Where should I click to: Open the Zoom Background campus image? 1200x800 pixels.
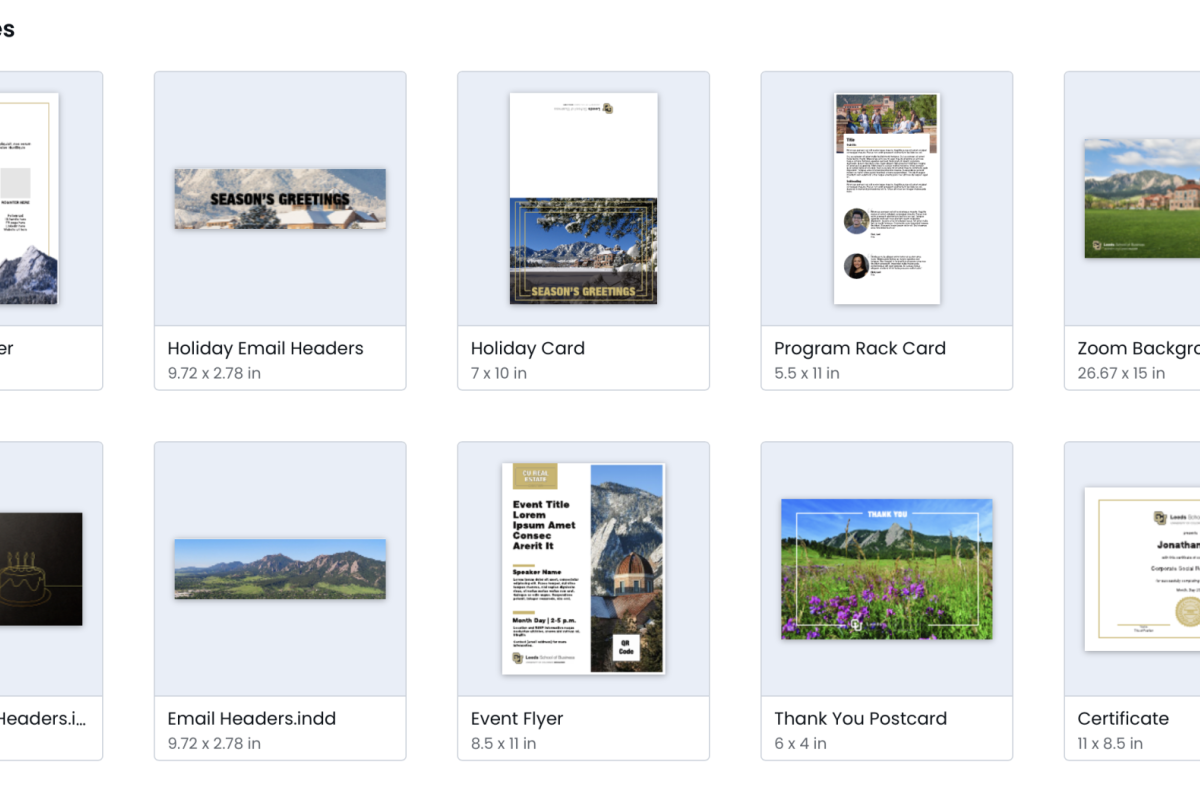coord(1142,198)
